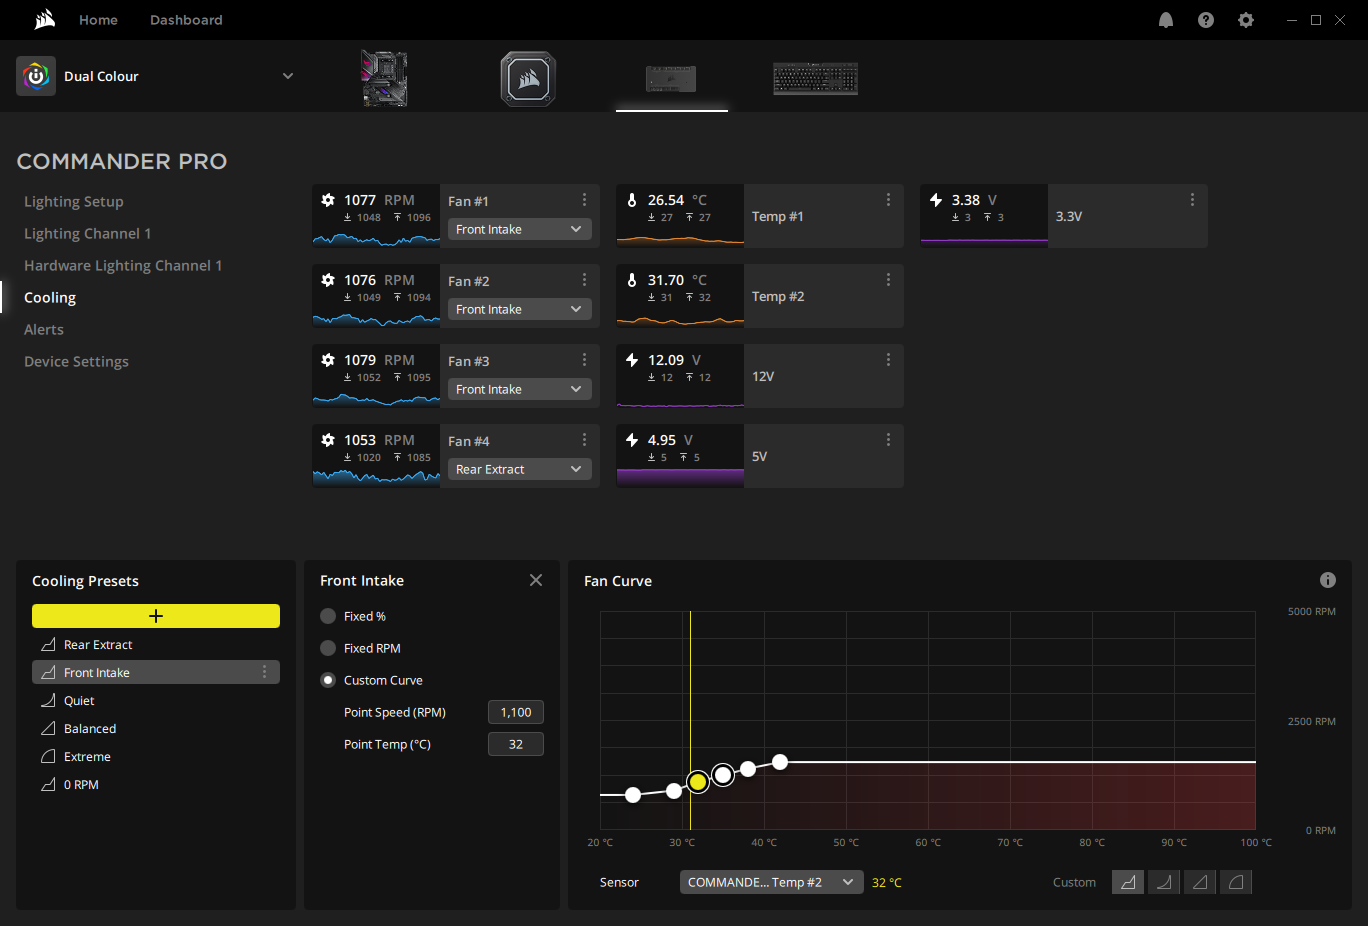Screen dimensions: 1368x926
Task: Go to the Home tab
Action: click(98, 20)
